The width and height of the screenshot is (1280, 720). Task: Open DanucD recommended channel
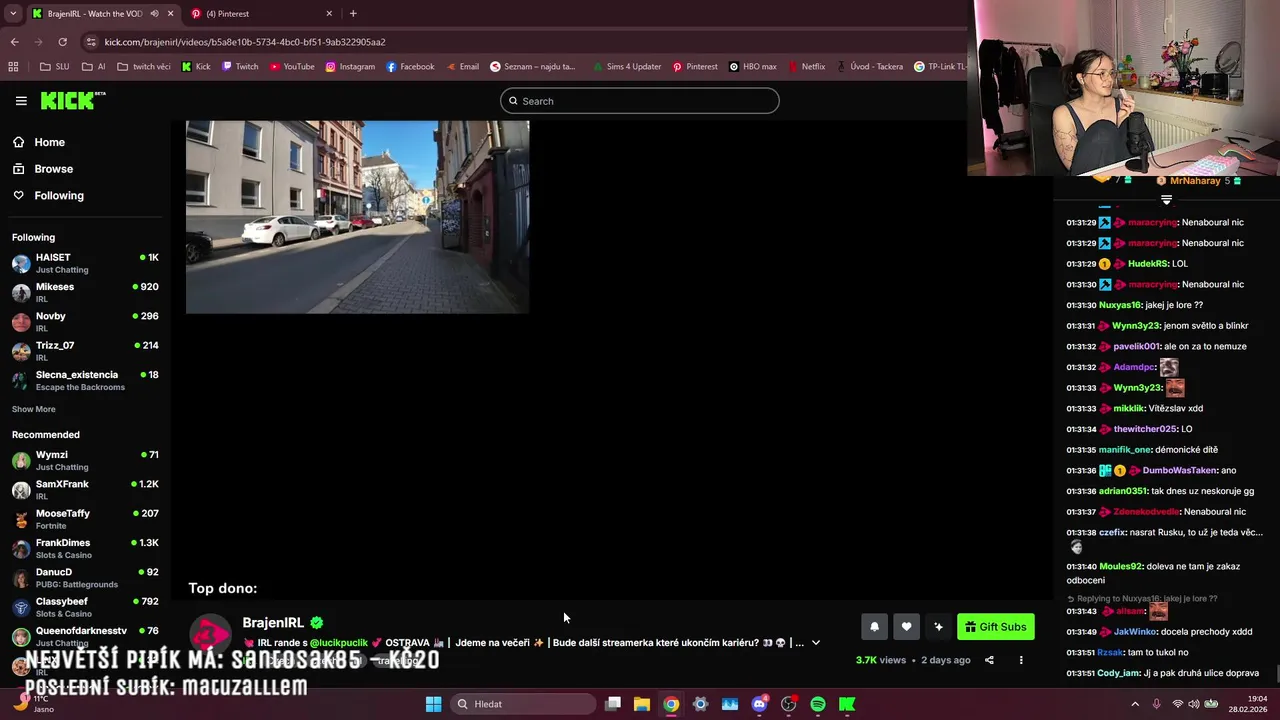click(x=85, y=578)
